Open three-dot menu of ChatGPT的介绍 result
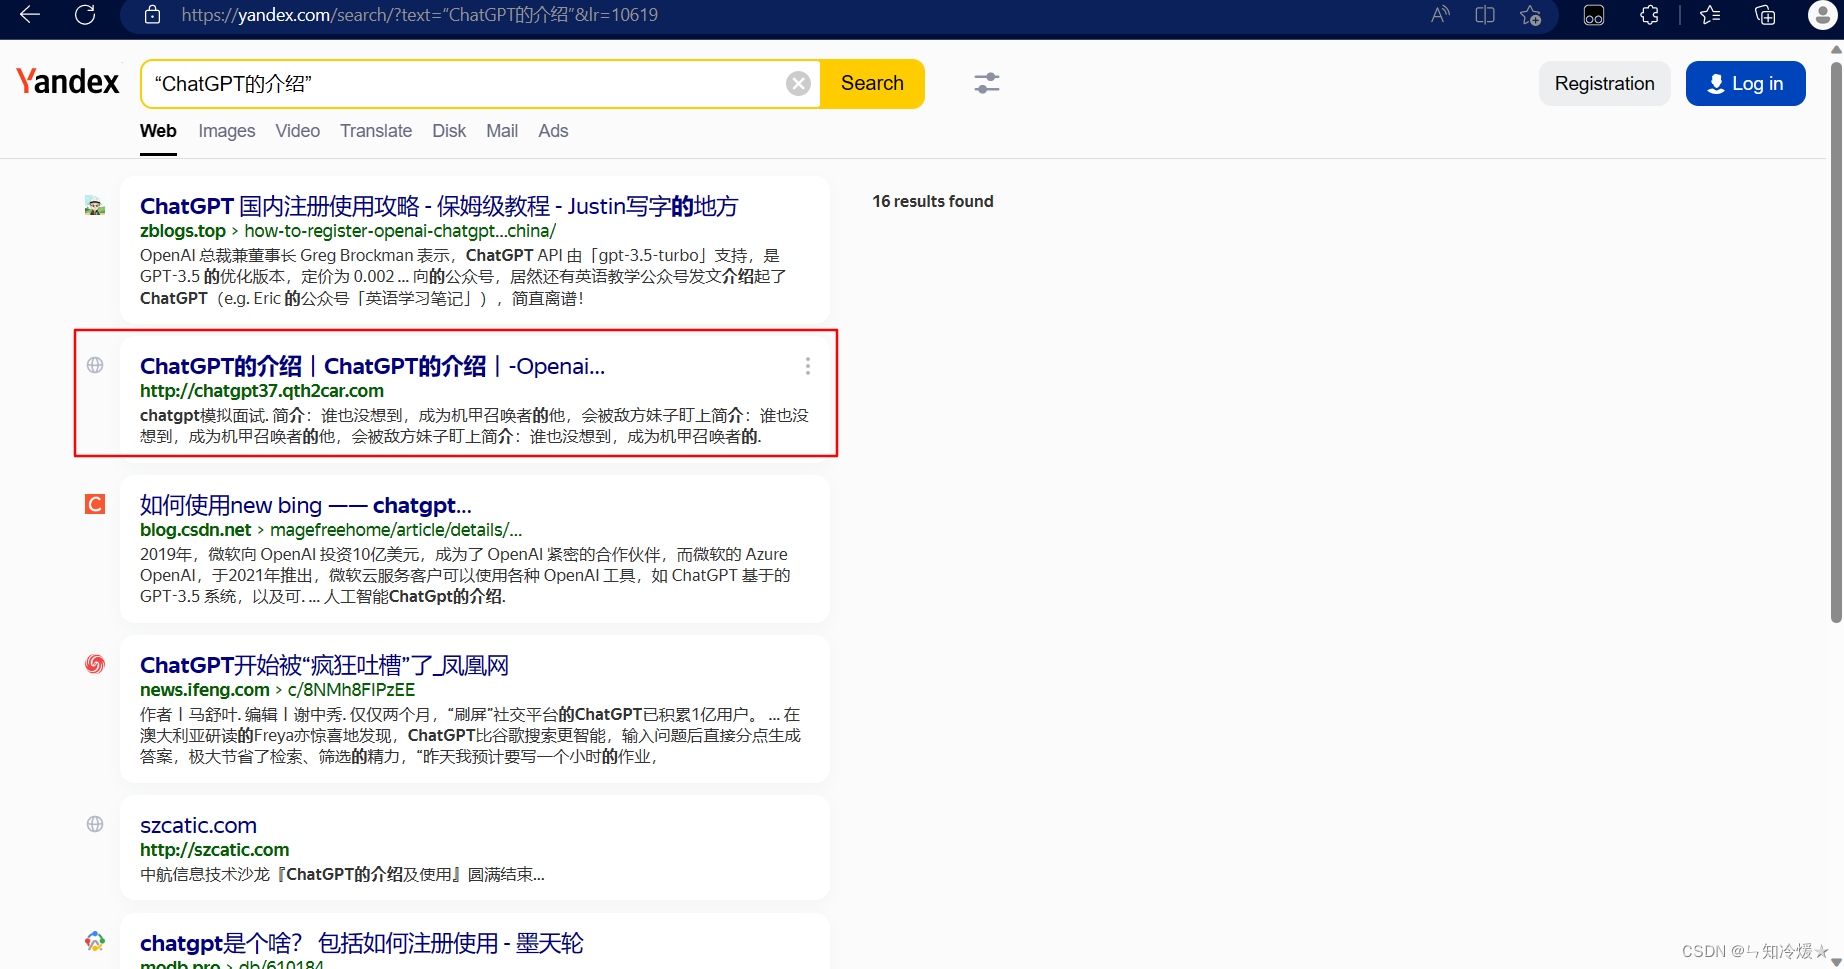The width and height of the screenshot is (1844, 969). 808,366
